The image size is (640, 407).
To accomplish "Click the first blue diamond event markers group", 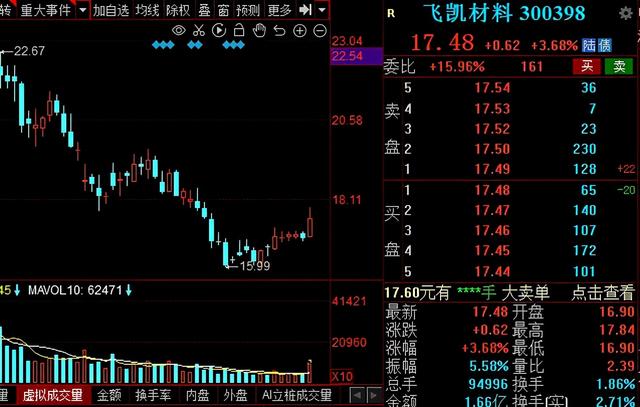I will 163,44.
